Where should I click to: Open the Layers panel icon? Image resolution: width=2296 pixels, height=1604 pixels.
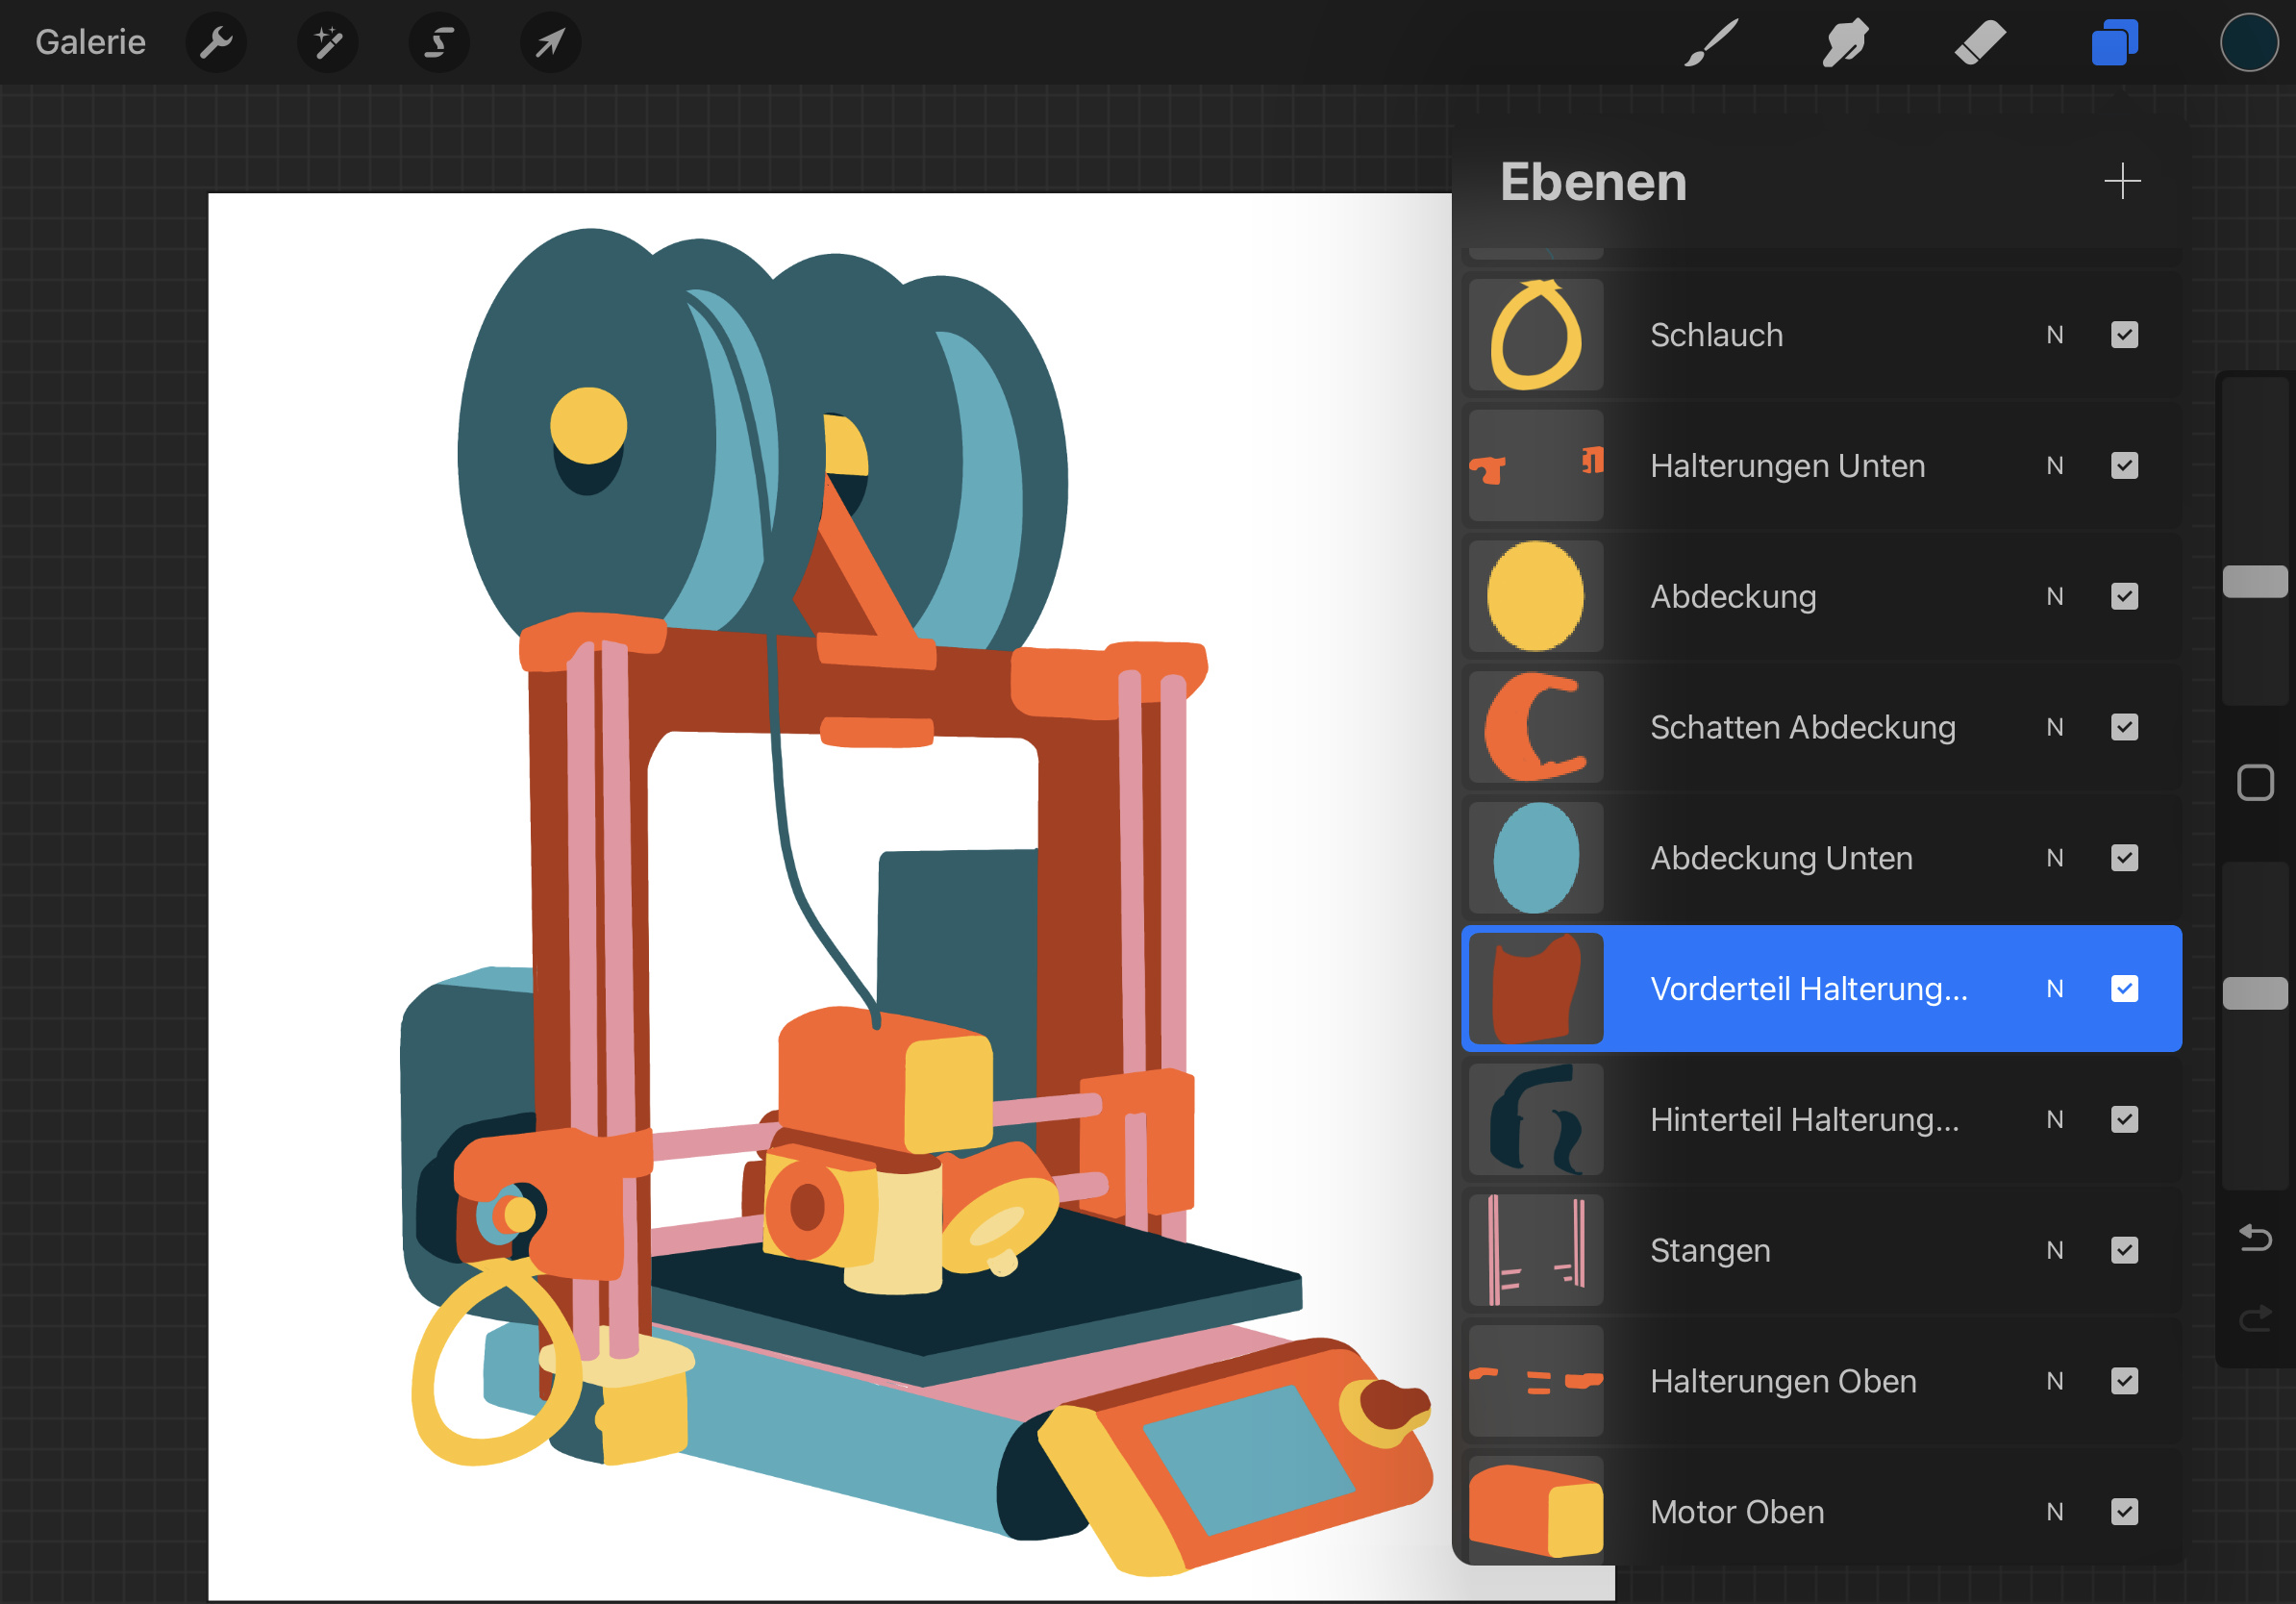coord(2114,42)
